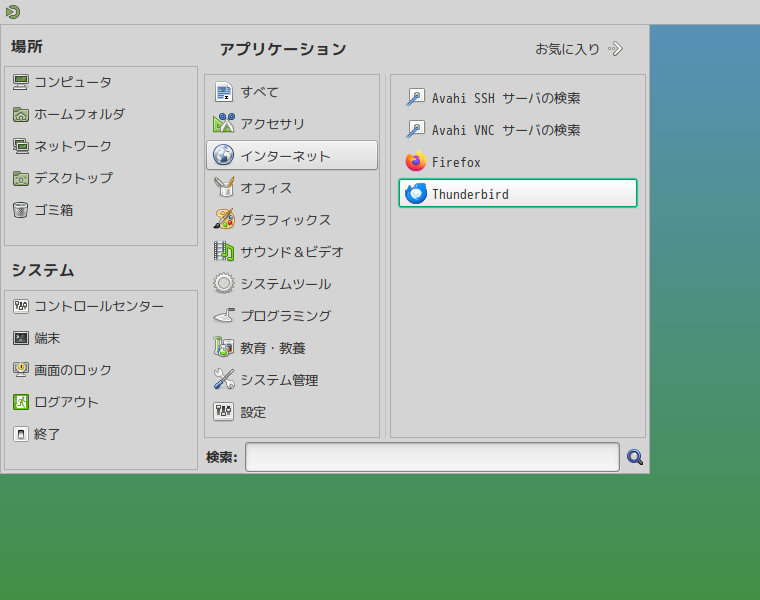Click the お気に入り arrow icon
Viewport: 760px width, 600px height.
615,48
